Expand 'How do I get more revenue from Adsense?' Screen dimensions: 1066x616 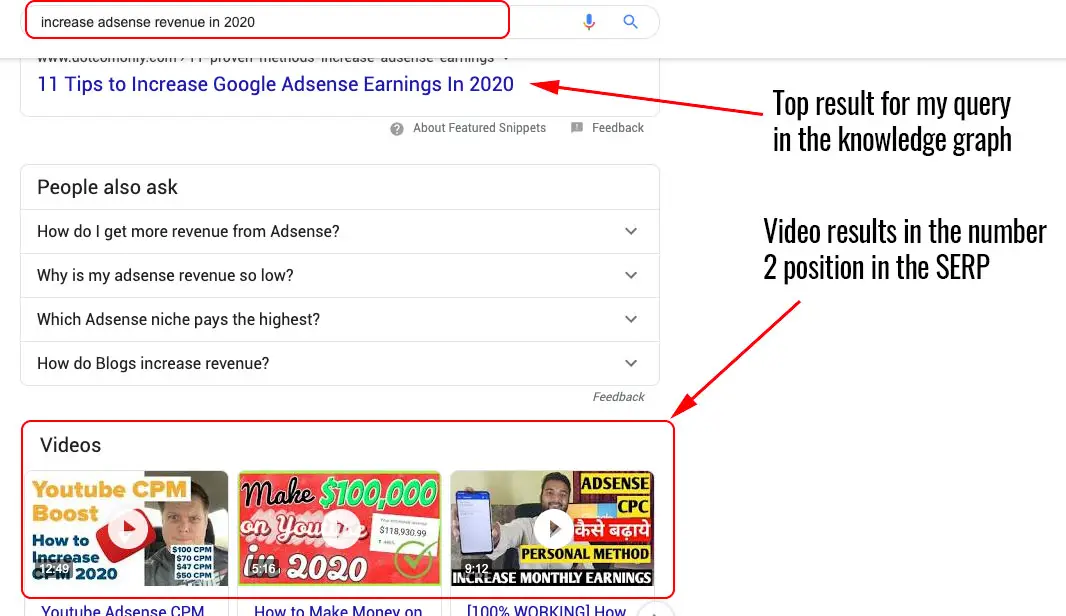[339, 231]
